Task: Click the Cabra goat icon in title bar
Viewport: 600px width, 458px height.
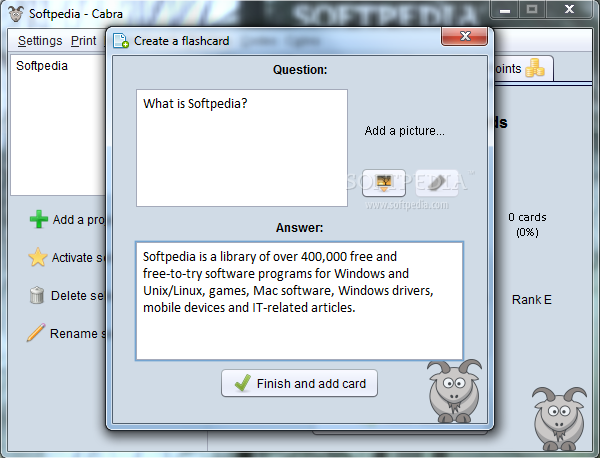Action: [x=16, y=14]
